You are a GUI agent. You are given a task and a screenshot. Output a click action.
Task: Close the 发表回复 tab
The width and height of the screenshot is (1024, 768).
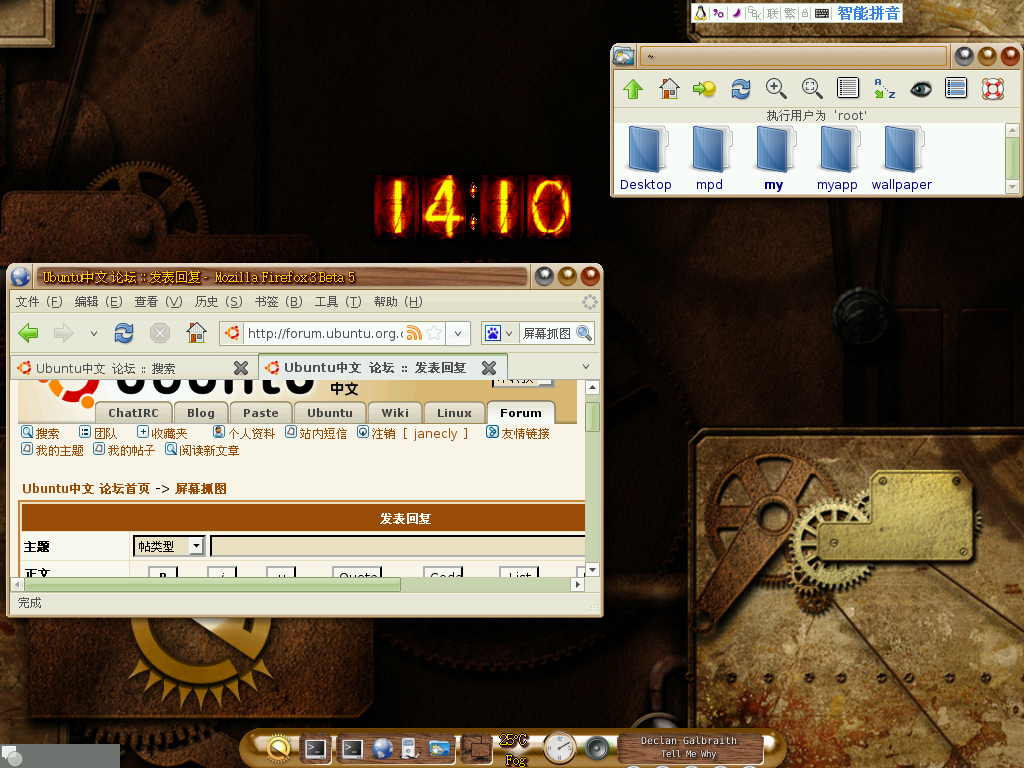coord(488,368)
